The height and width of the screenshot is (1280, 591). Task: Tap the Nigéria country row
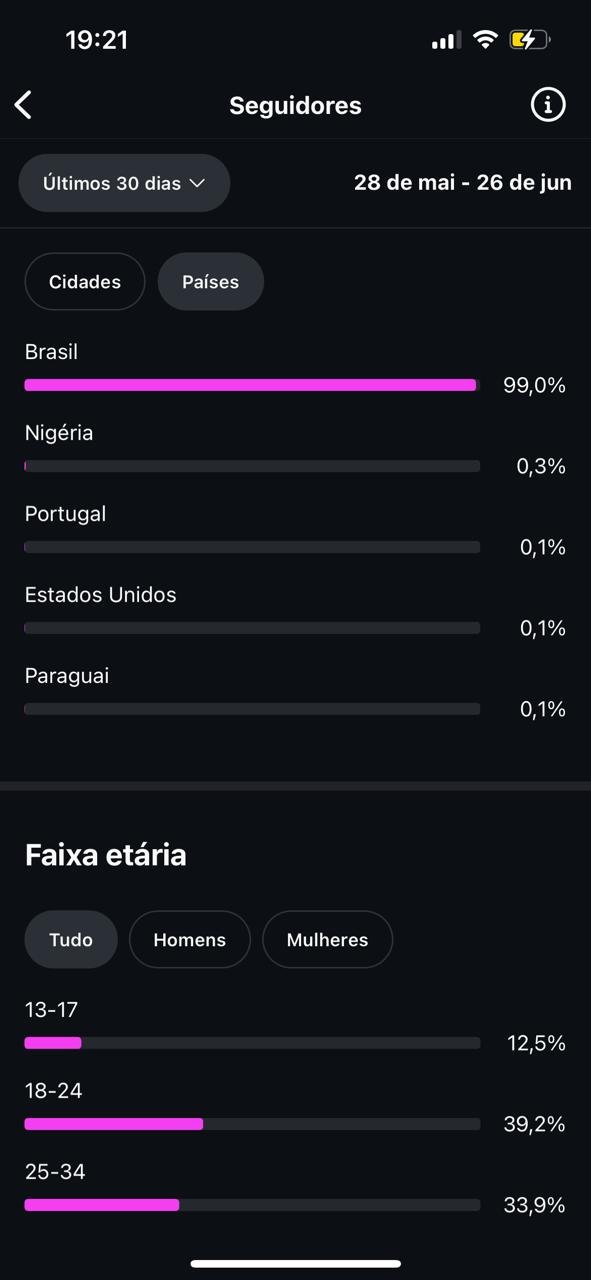(295, 450)
